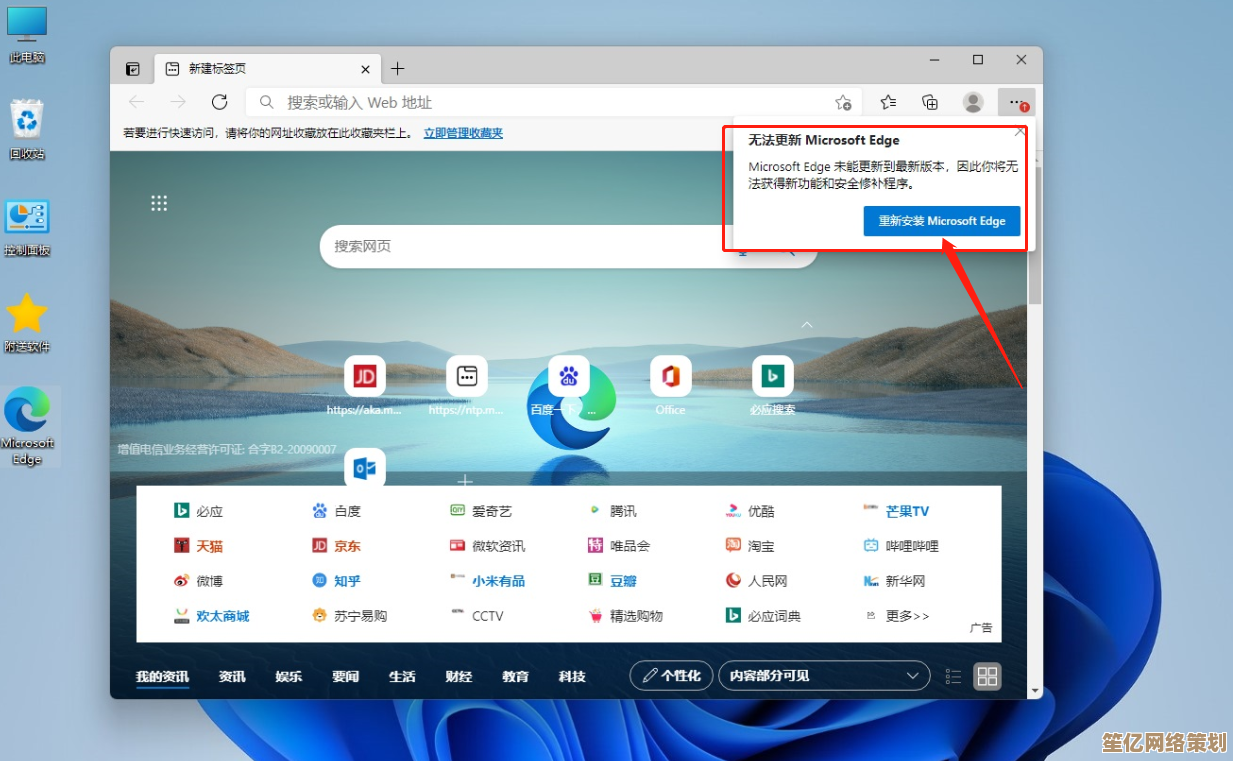
Task: Open the tab actions menu icon
Action: pyautogui.click(x=132, y=69)
